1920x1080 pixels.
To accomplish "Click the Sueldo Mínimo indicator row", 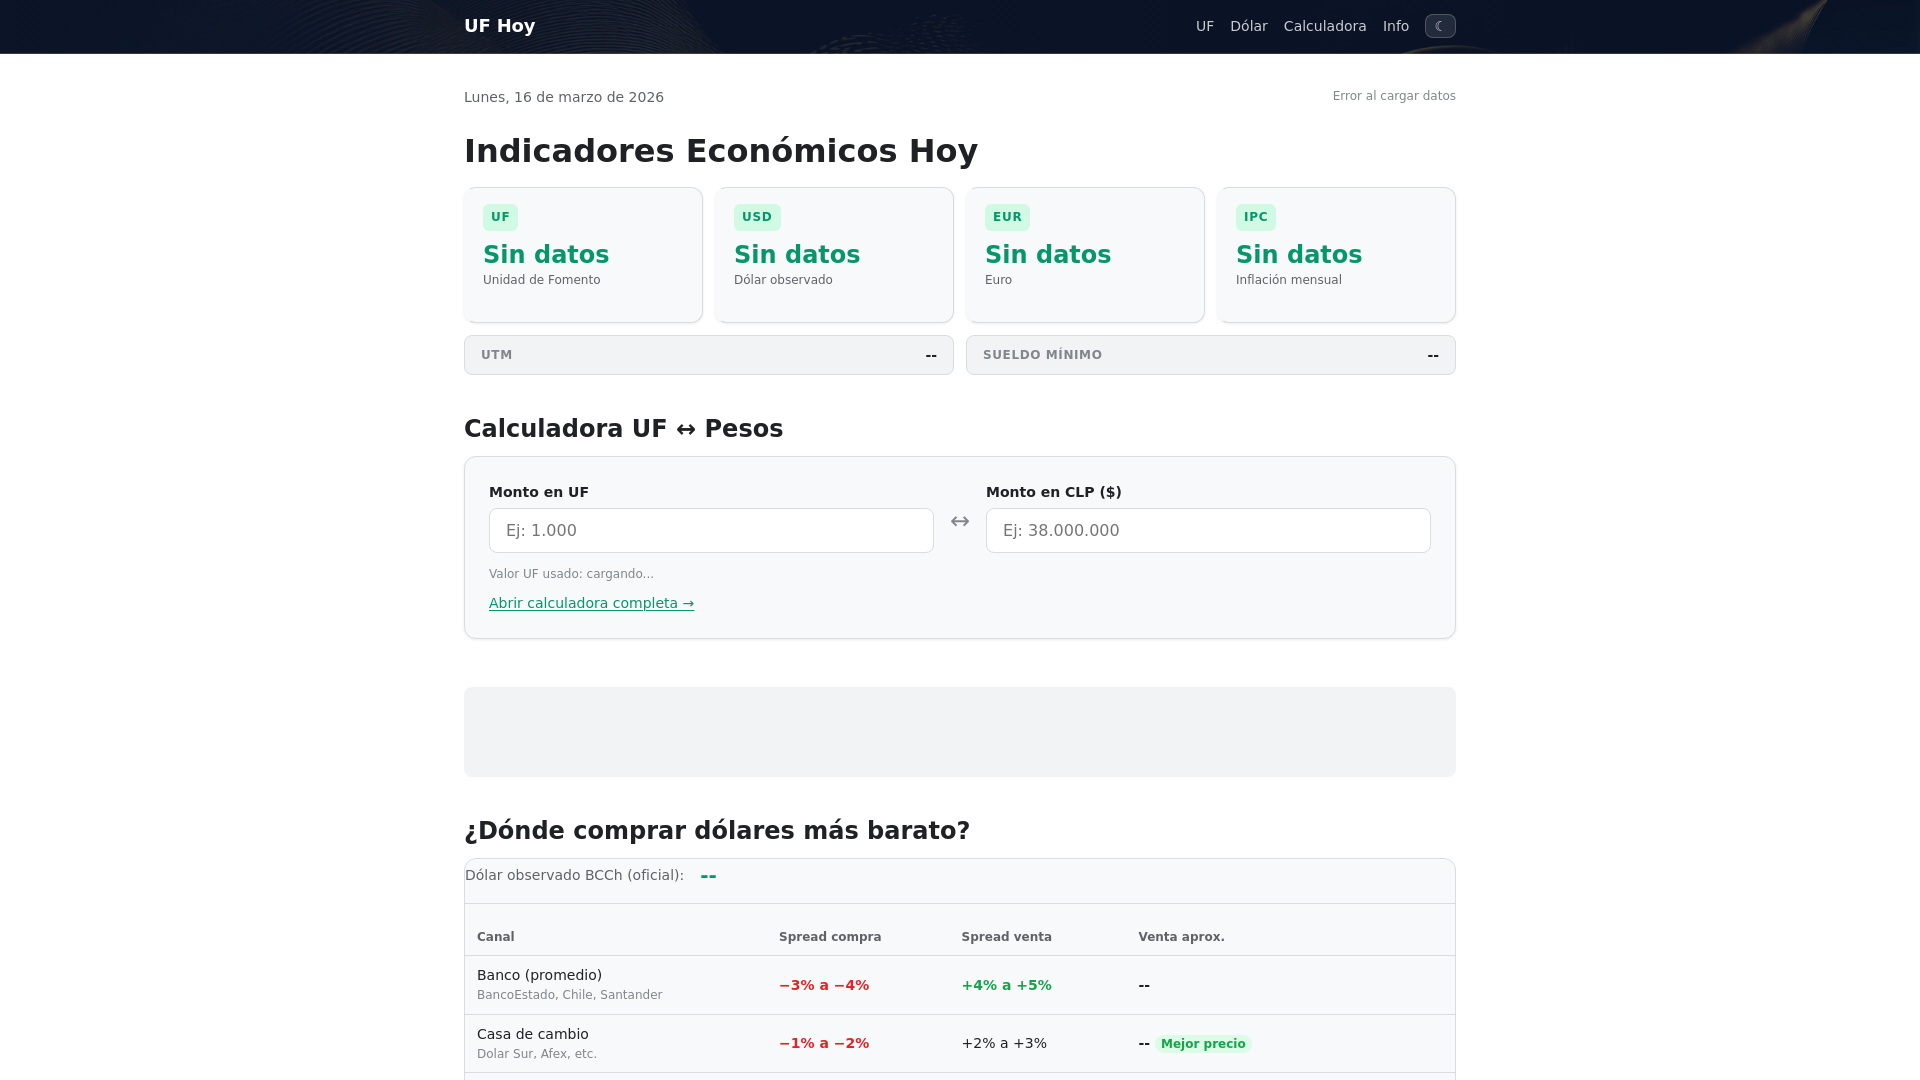I will click(x=1211, y=355).
